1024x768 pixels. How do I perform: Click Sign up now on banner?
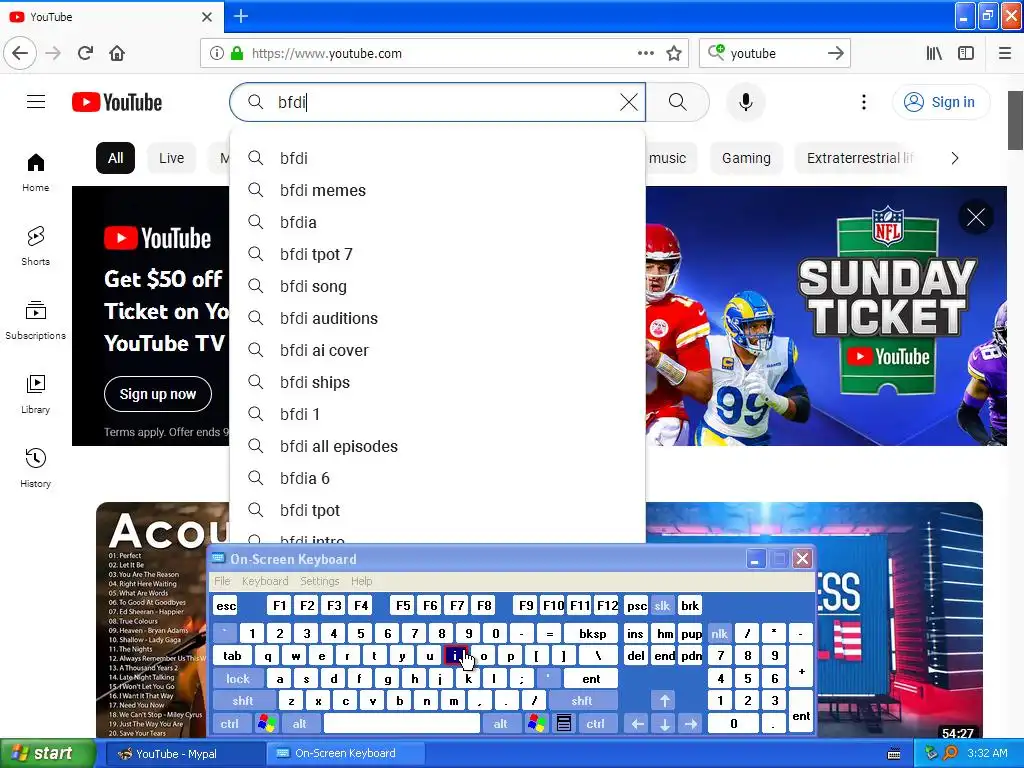[x=157, y=394]
